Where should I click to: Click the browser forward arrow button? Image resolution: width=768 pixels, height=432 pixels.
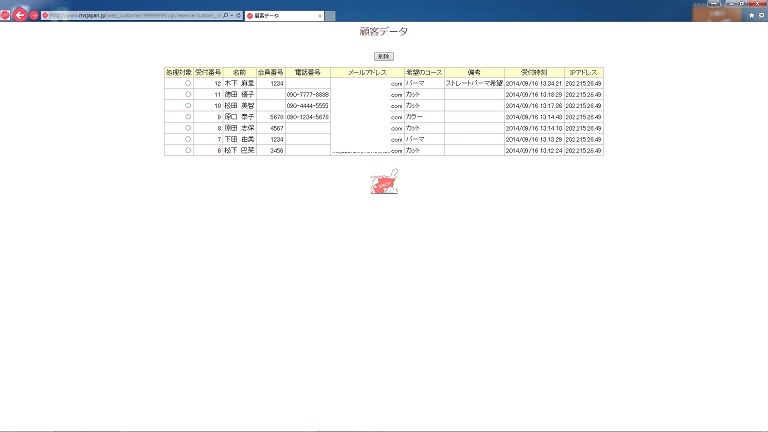(34, 15)
